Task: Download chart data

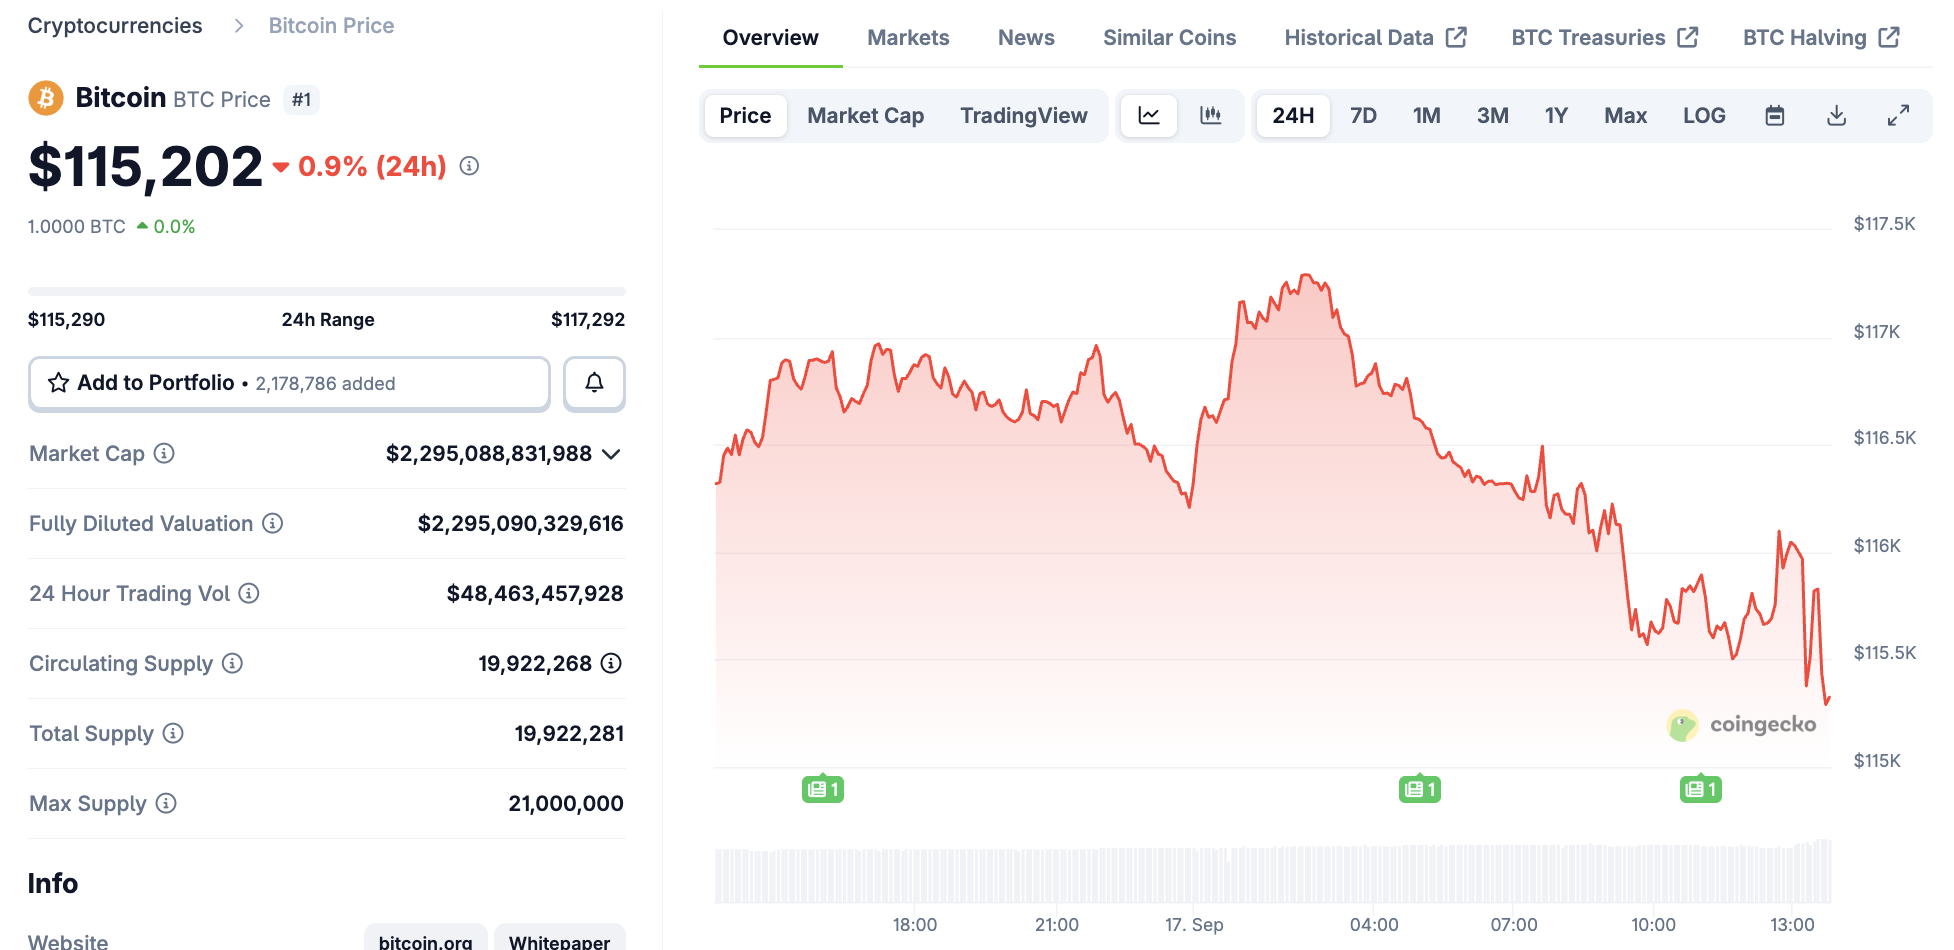Action: click(x=1836, y=116)
